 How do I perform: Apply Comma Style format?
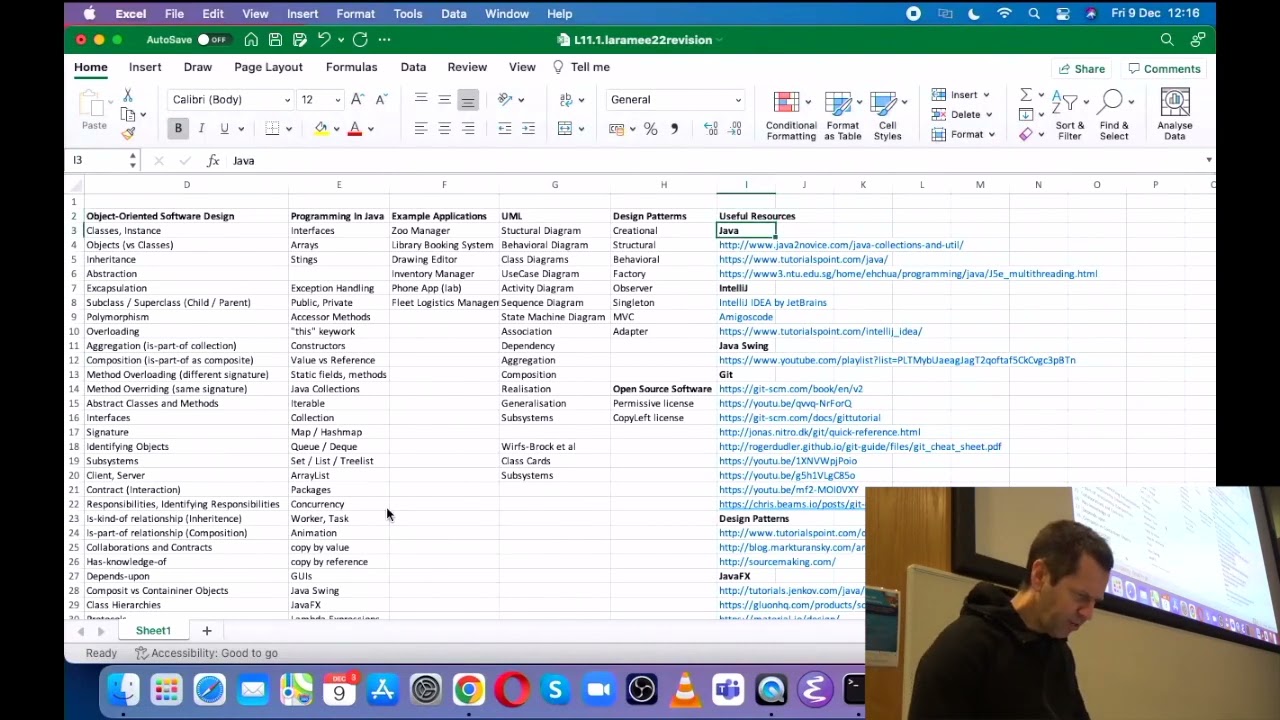click(674, 129)
